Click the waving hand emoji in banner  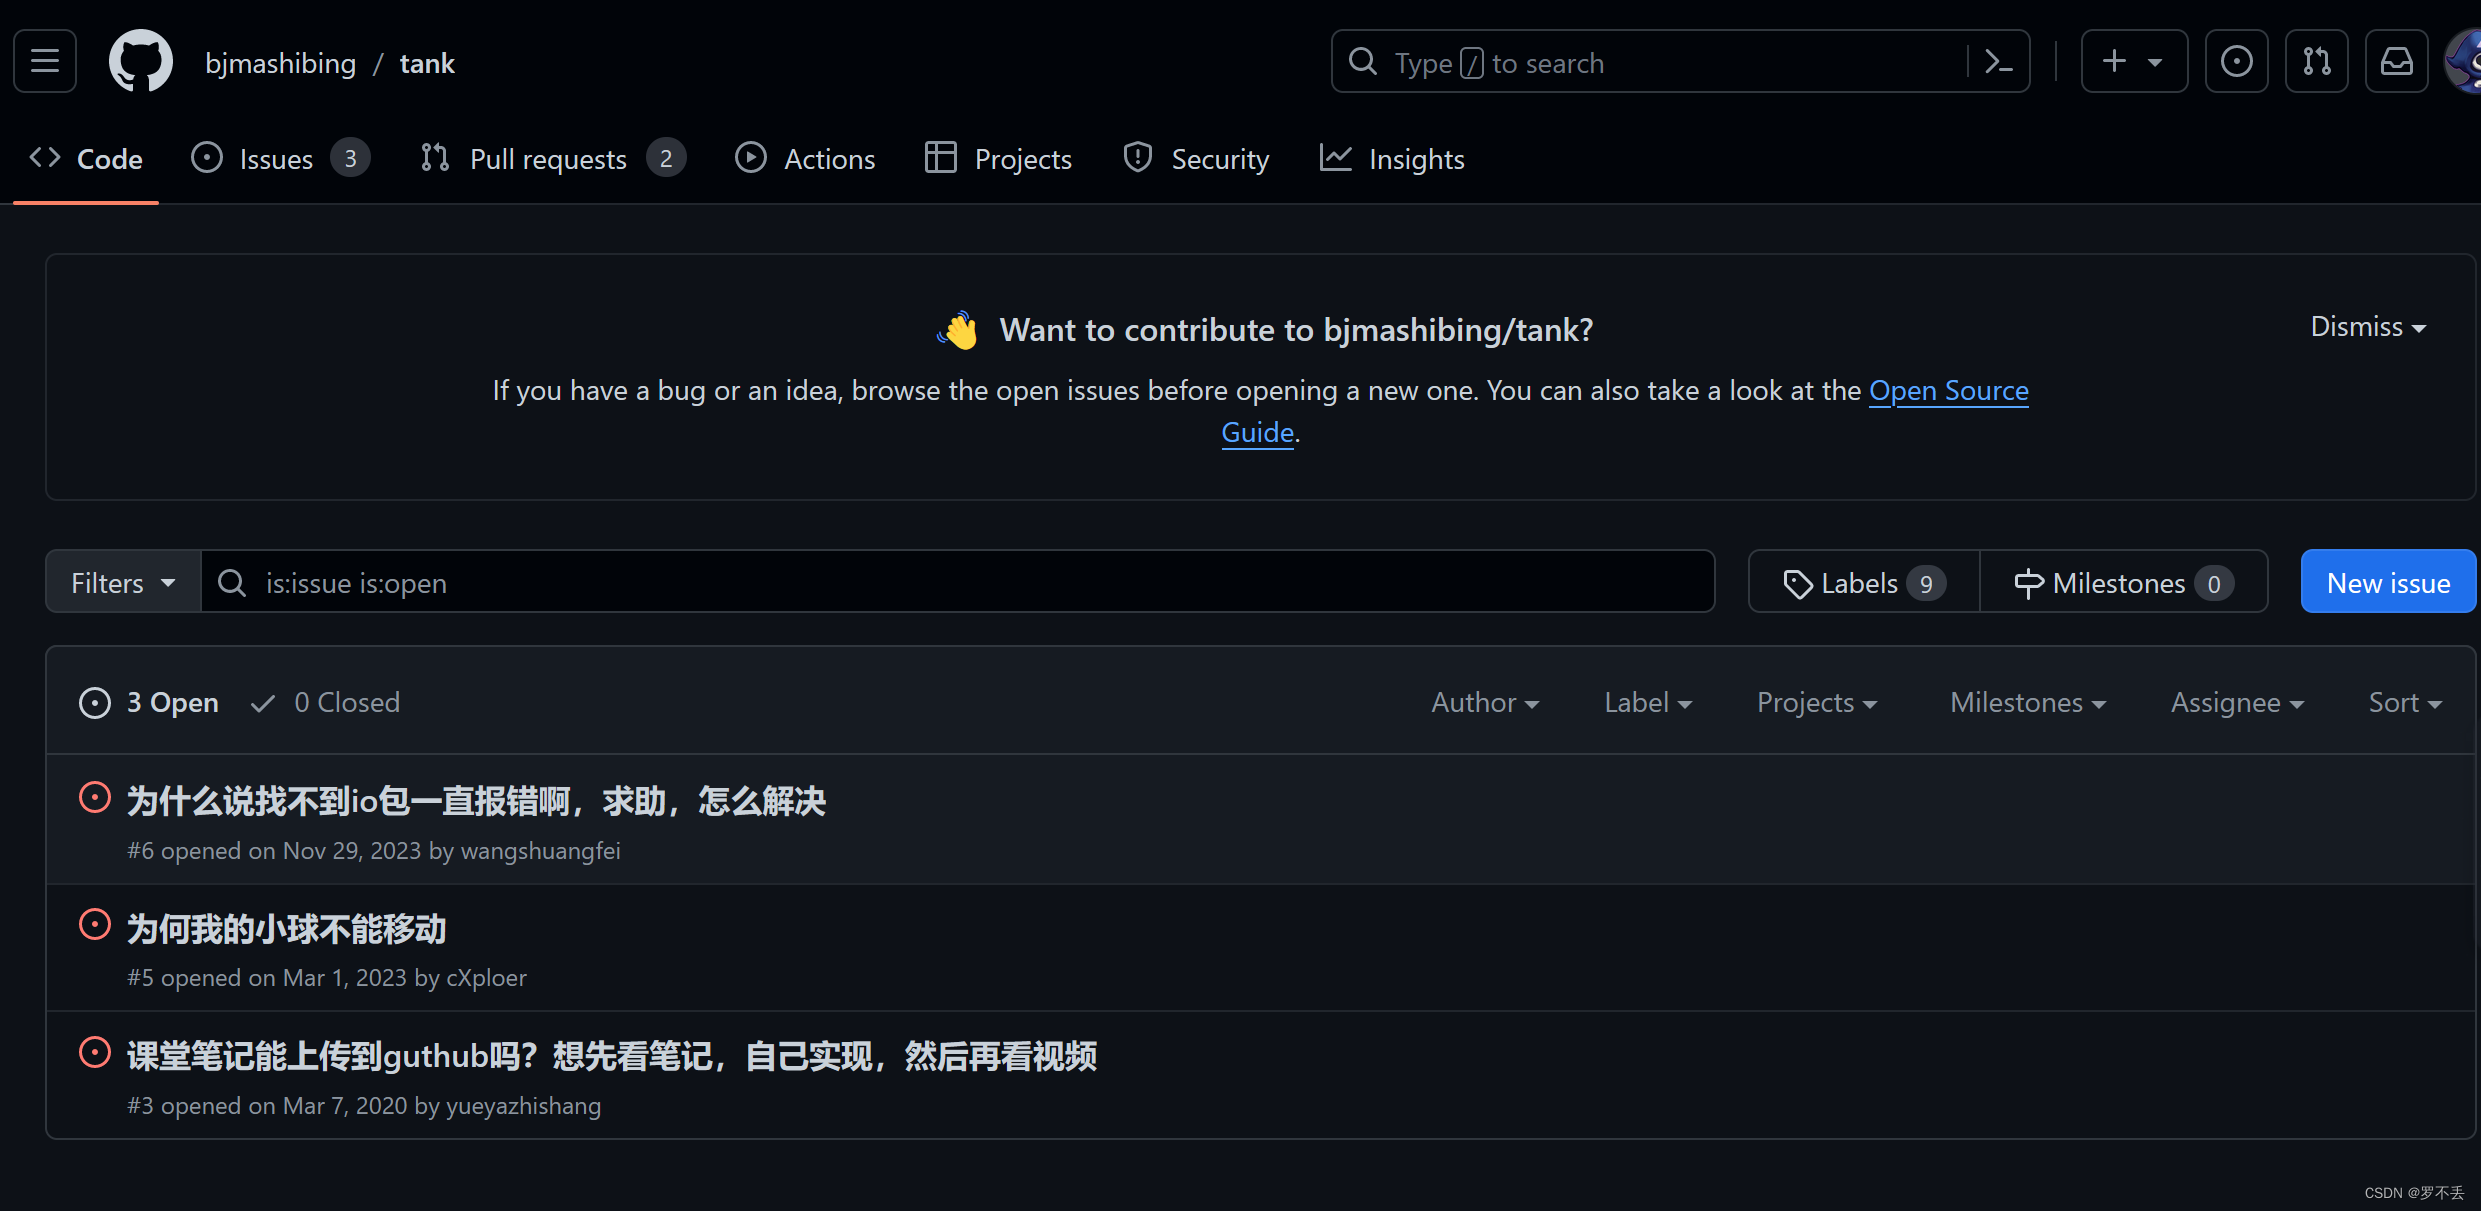(958, 329)
